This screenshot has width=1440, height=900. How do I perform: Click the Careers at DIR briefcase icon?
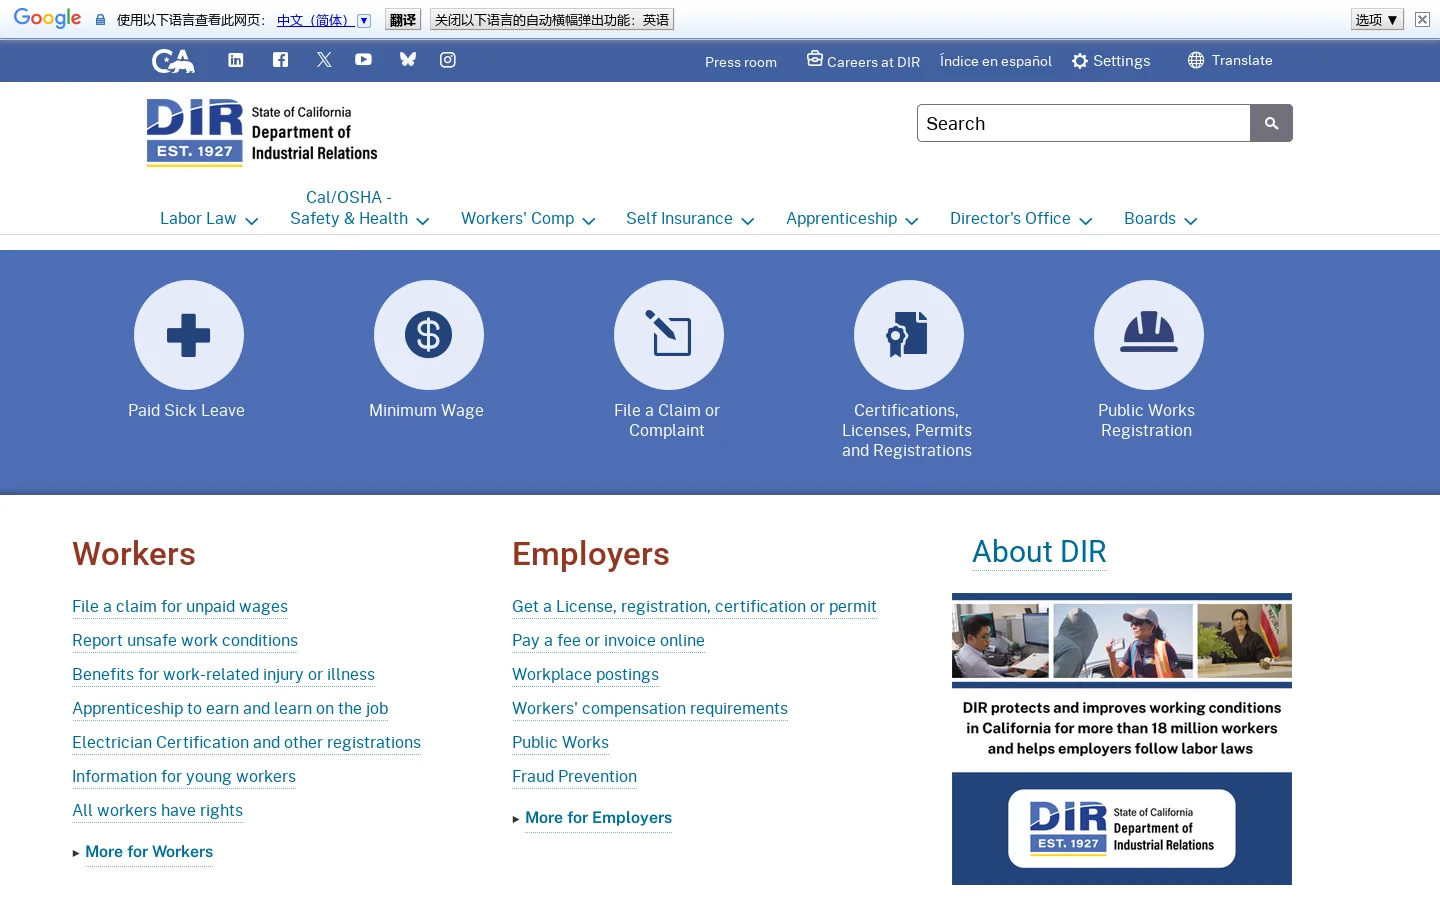(815, 59)
